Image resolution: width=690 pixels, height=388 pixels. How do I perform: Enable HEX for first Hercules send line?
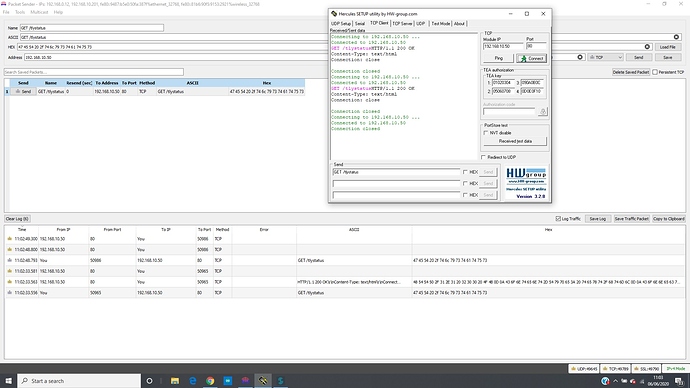pyautogui.click(x=465, y=172)
